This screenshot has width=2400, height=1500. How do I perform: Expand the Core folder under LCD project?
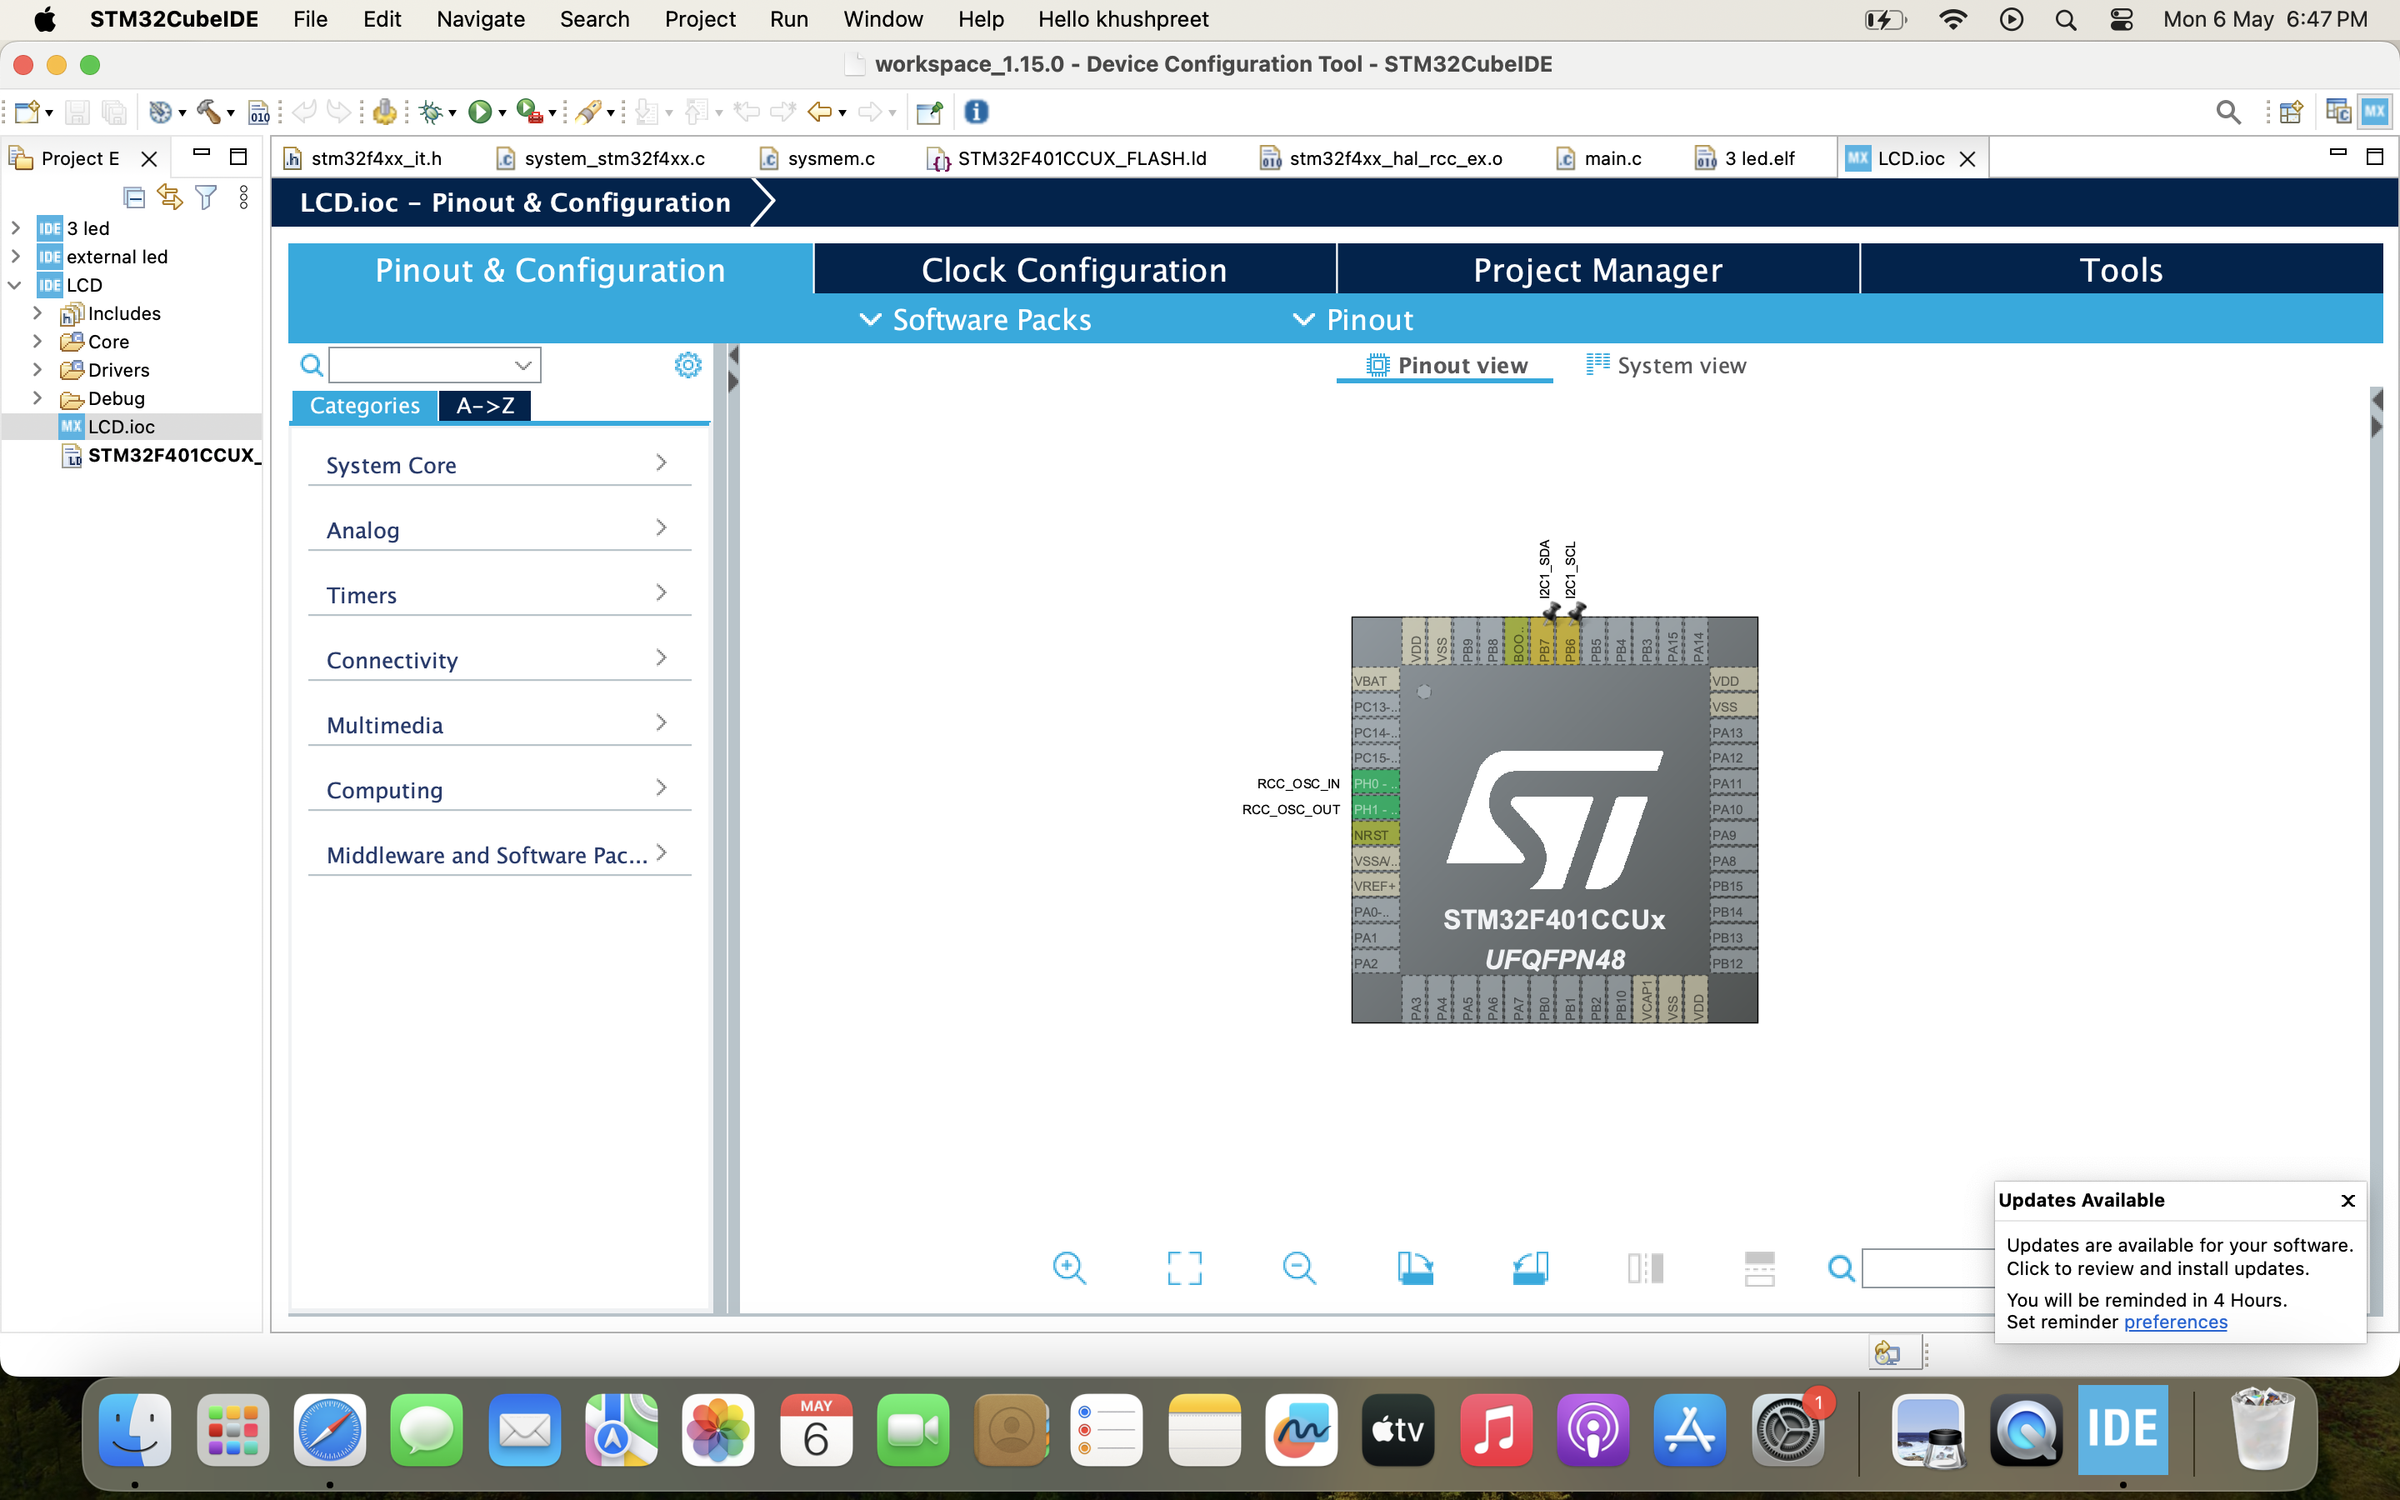click(38, 341)
